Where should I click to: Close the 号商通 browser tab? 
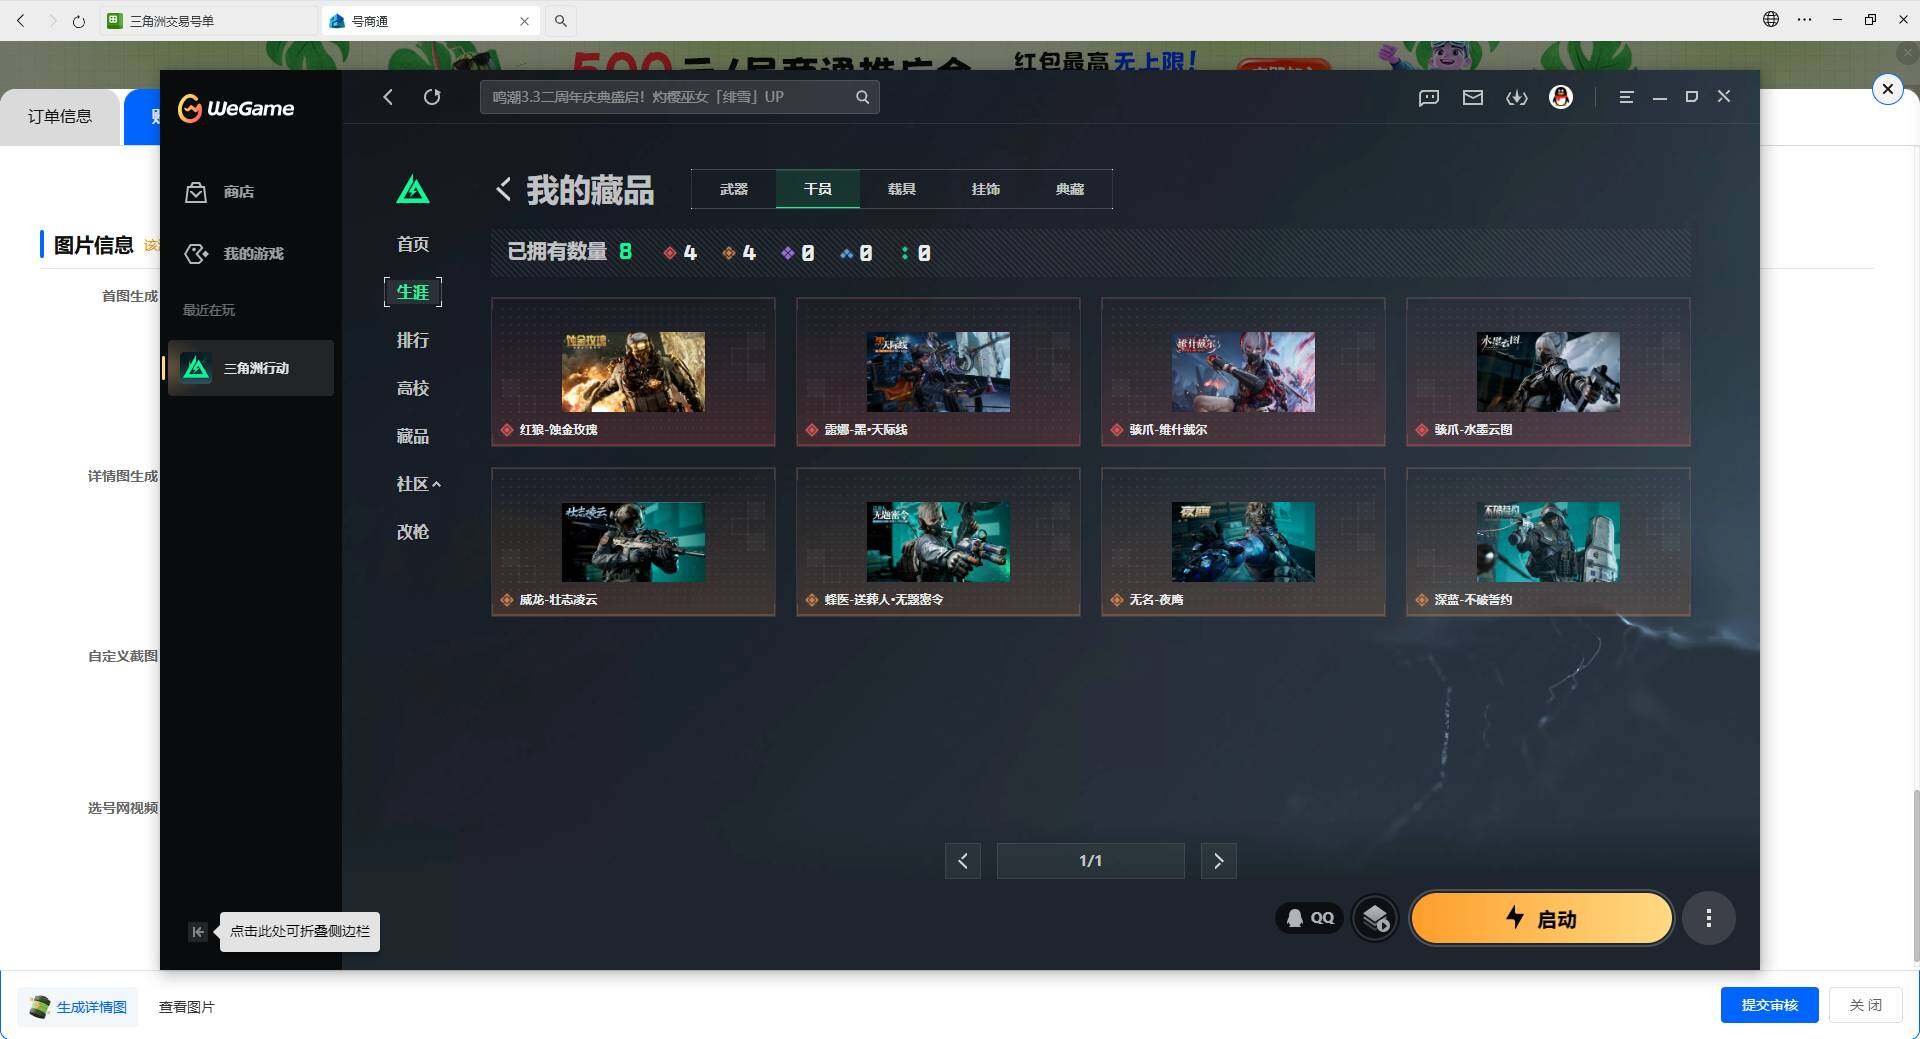pos(524,21)
